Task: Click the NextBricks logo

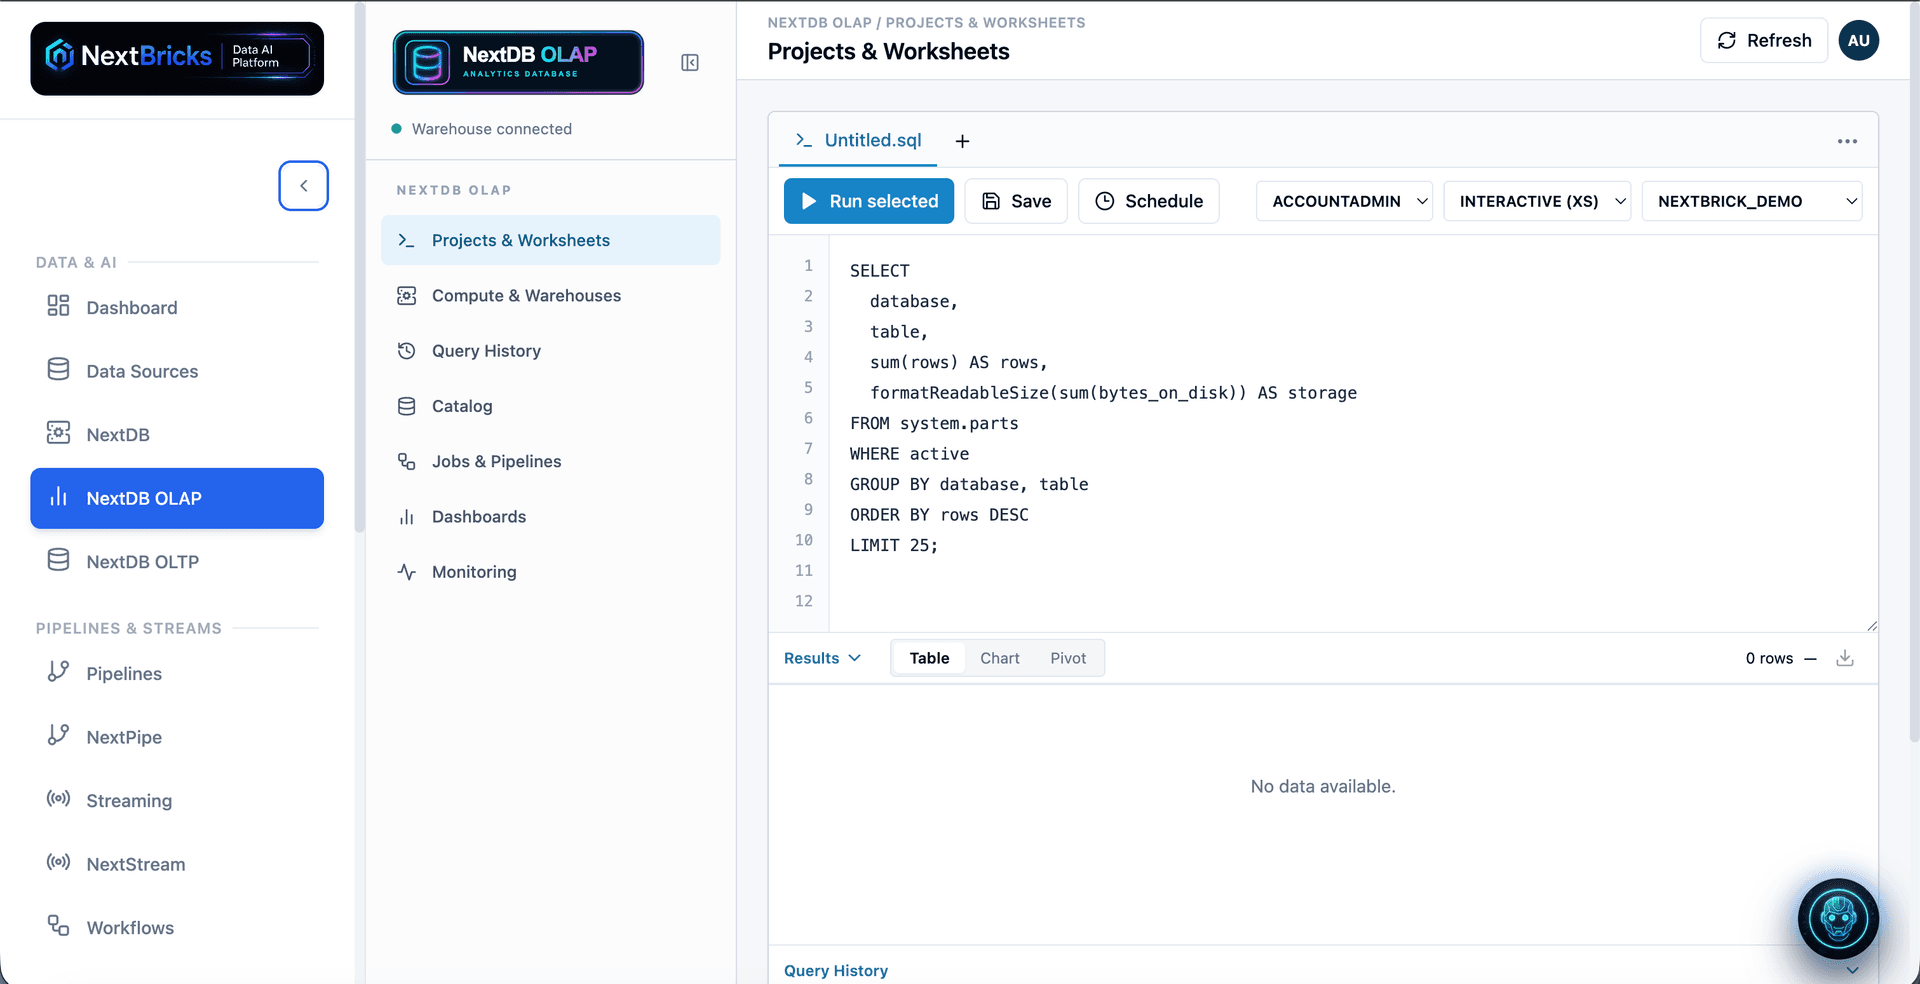Action: pyautogui.click(x=177, y=59)
